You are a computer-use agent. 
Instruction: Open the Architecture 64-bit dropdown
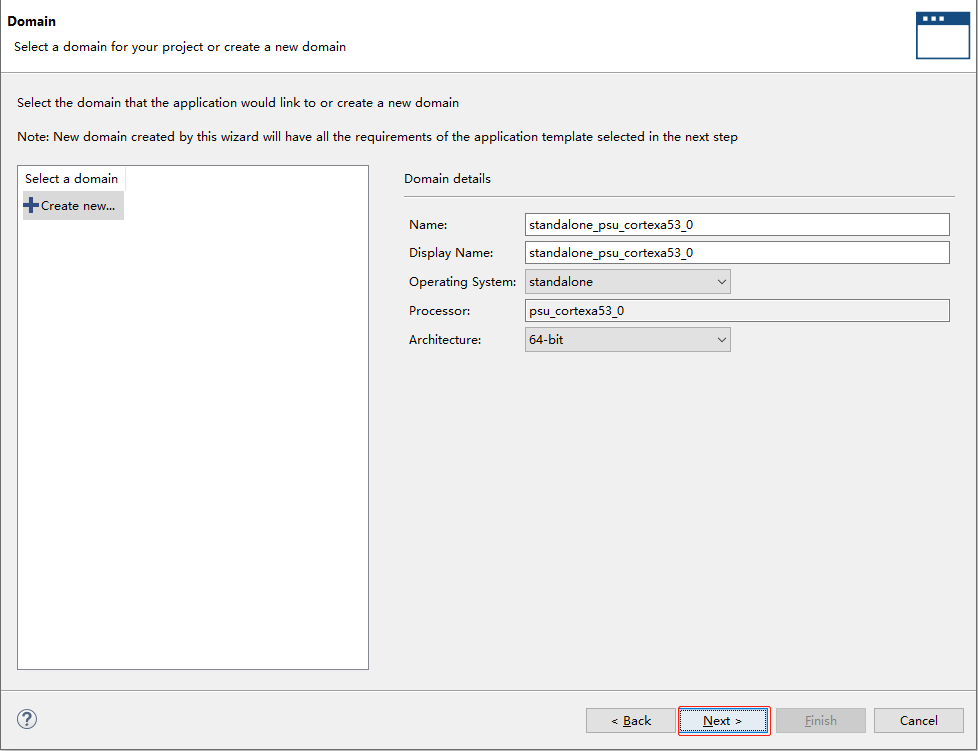[627, 339]
